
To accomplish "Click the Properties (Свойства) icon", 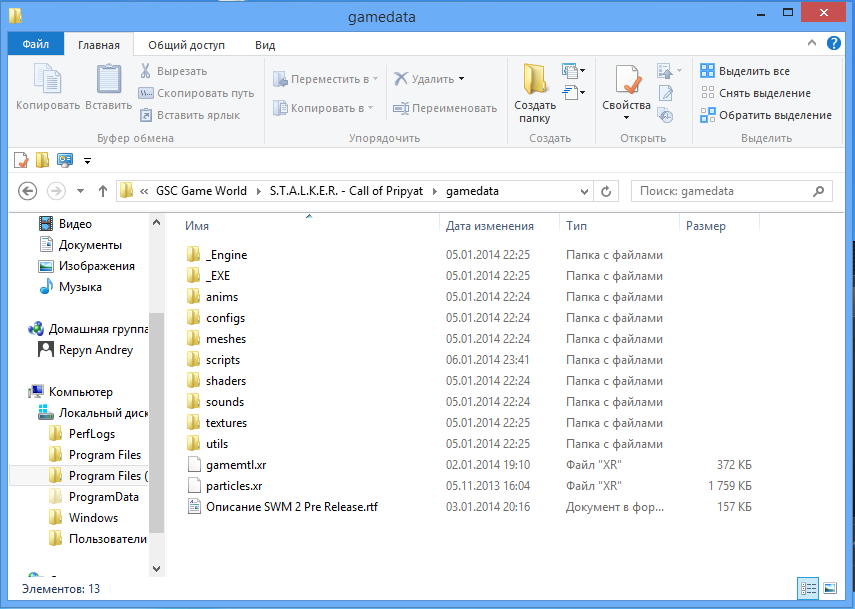I will tap(627, 80).
